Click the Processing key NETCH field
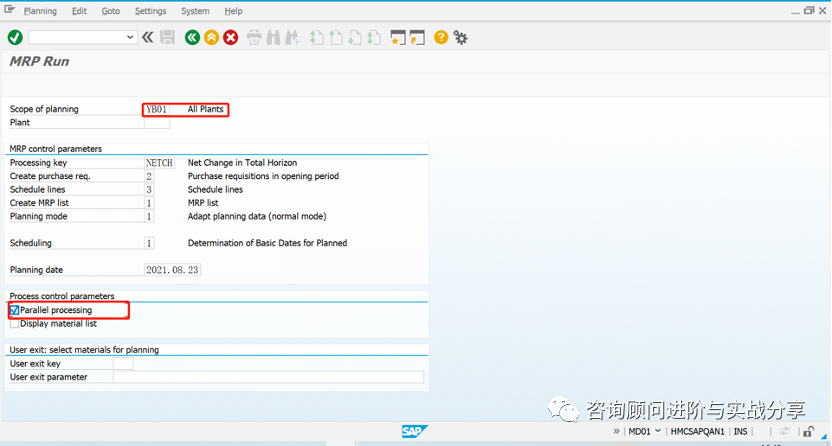The image size is (832, 446). pos(160,163)
